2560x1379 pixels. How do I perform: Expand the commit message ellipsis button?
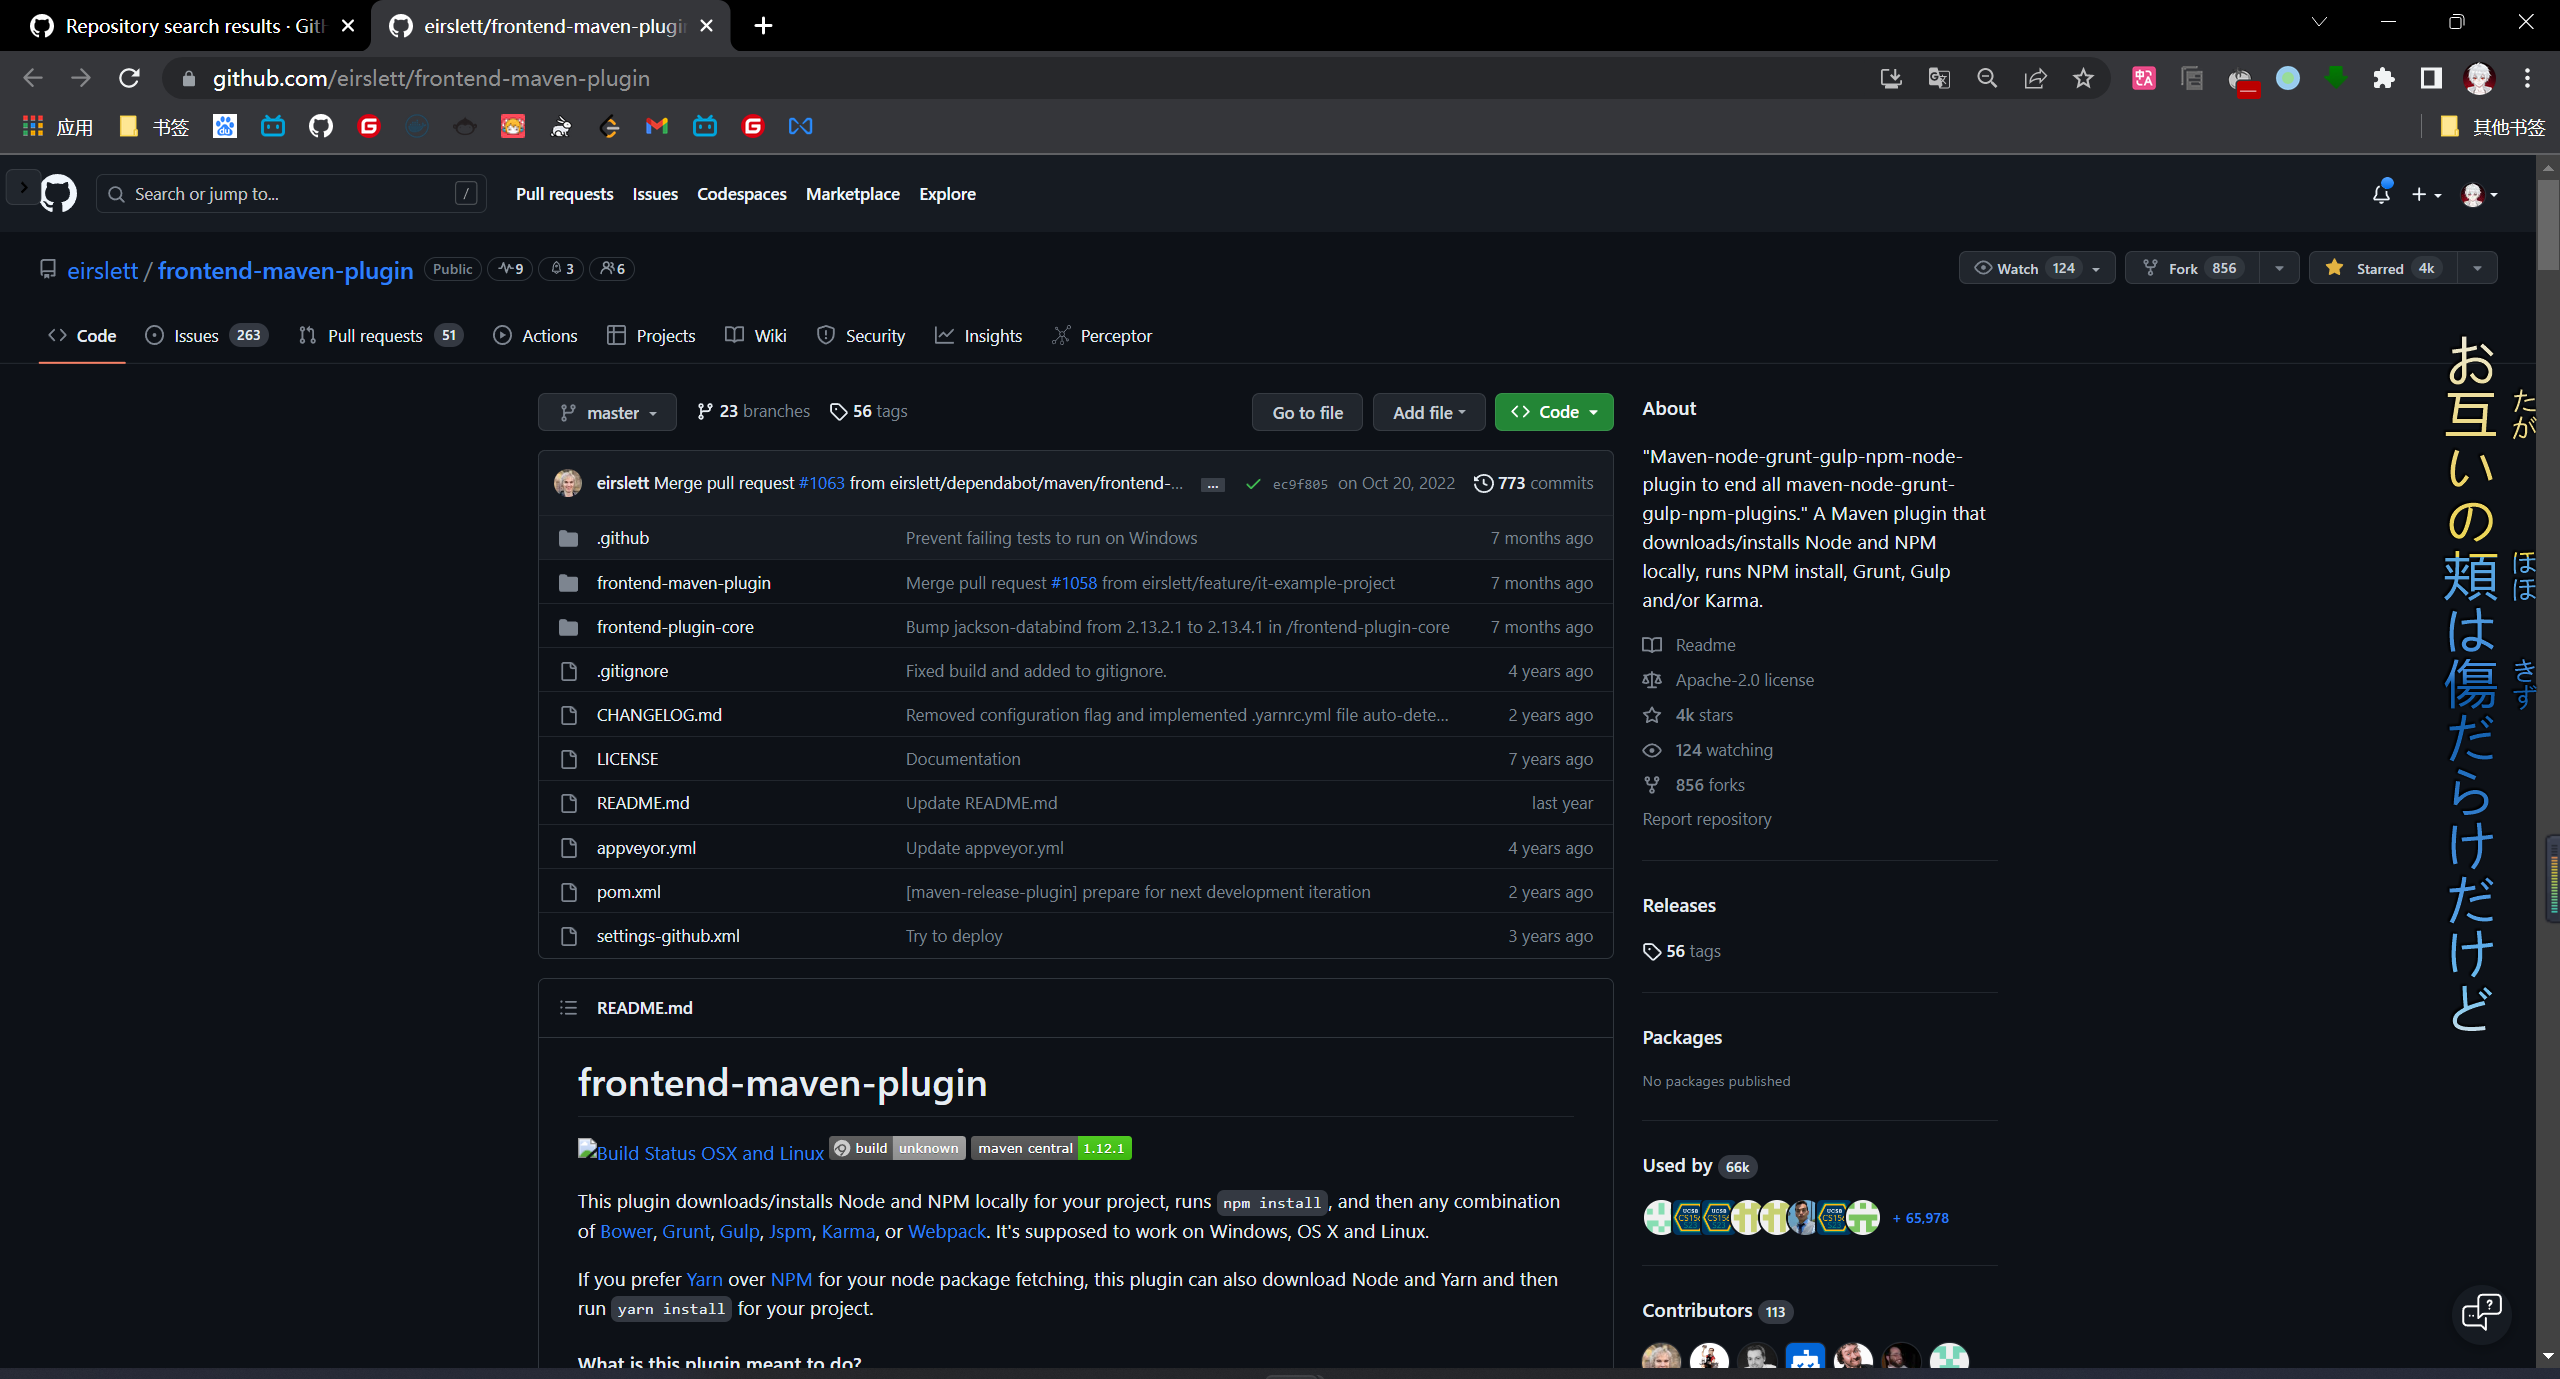(1212, 484)
